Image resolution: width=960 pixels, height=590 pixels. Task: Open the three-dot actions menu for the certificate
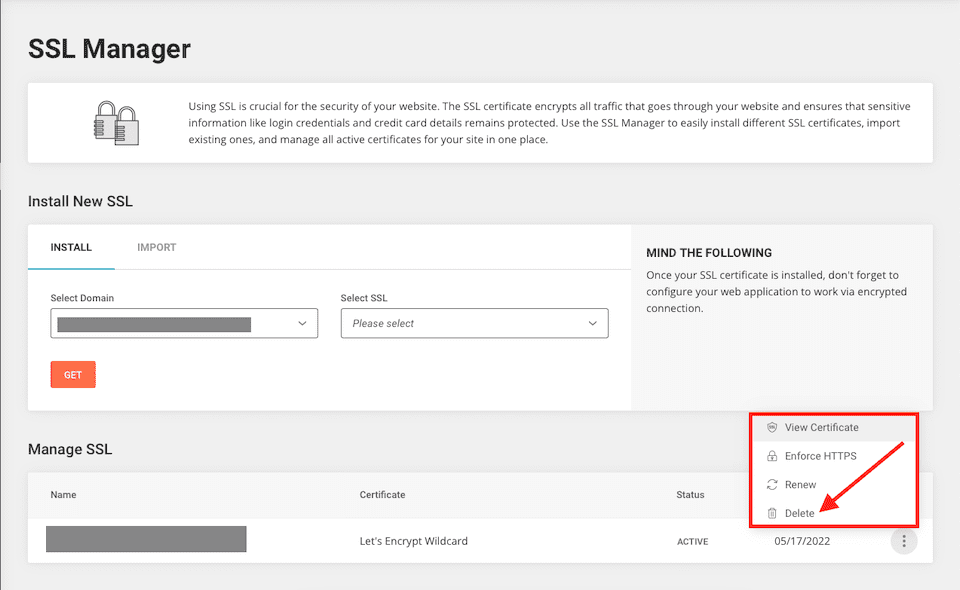point(904,541)
